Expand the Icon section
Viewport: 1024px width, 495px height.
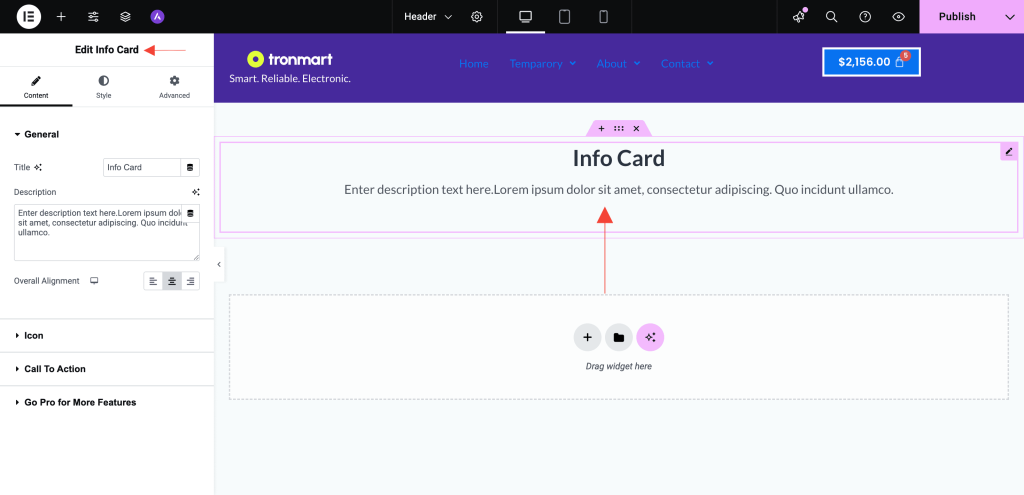point(34,336)
